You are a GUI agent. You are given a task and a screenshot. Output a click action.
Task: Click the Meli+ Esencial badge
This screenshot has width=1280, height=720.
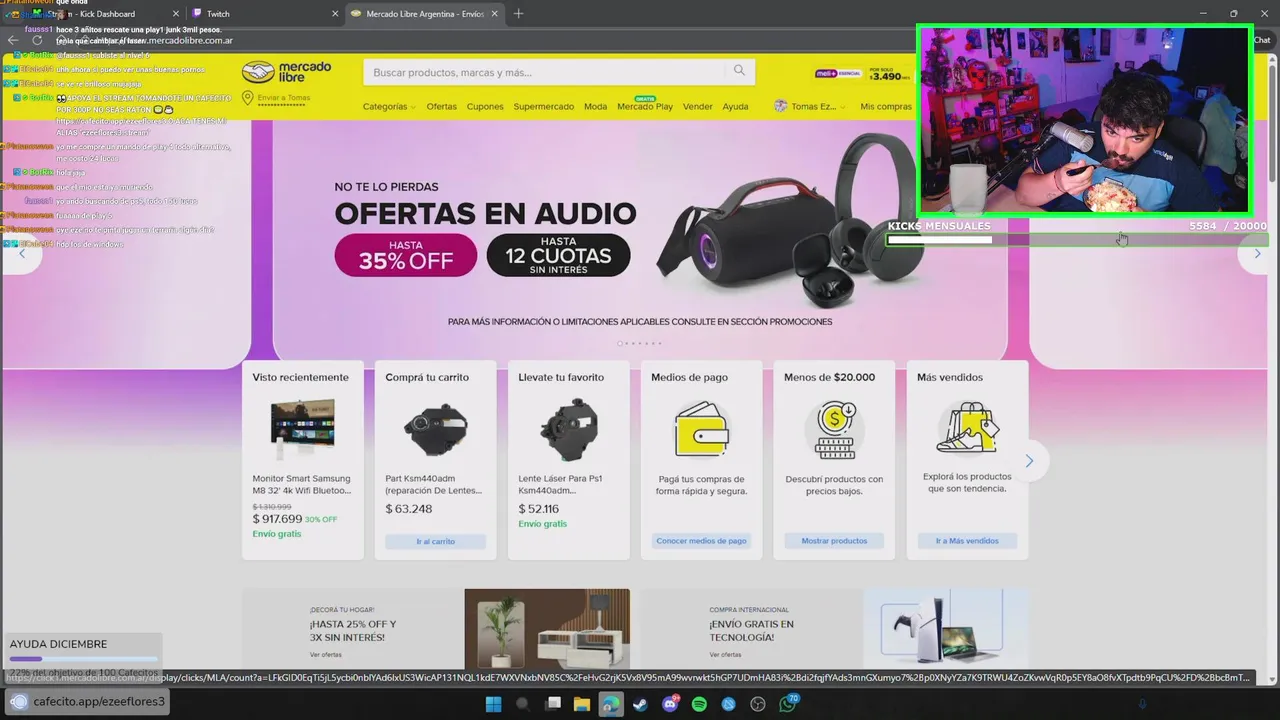[x=838, y=74]
